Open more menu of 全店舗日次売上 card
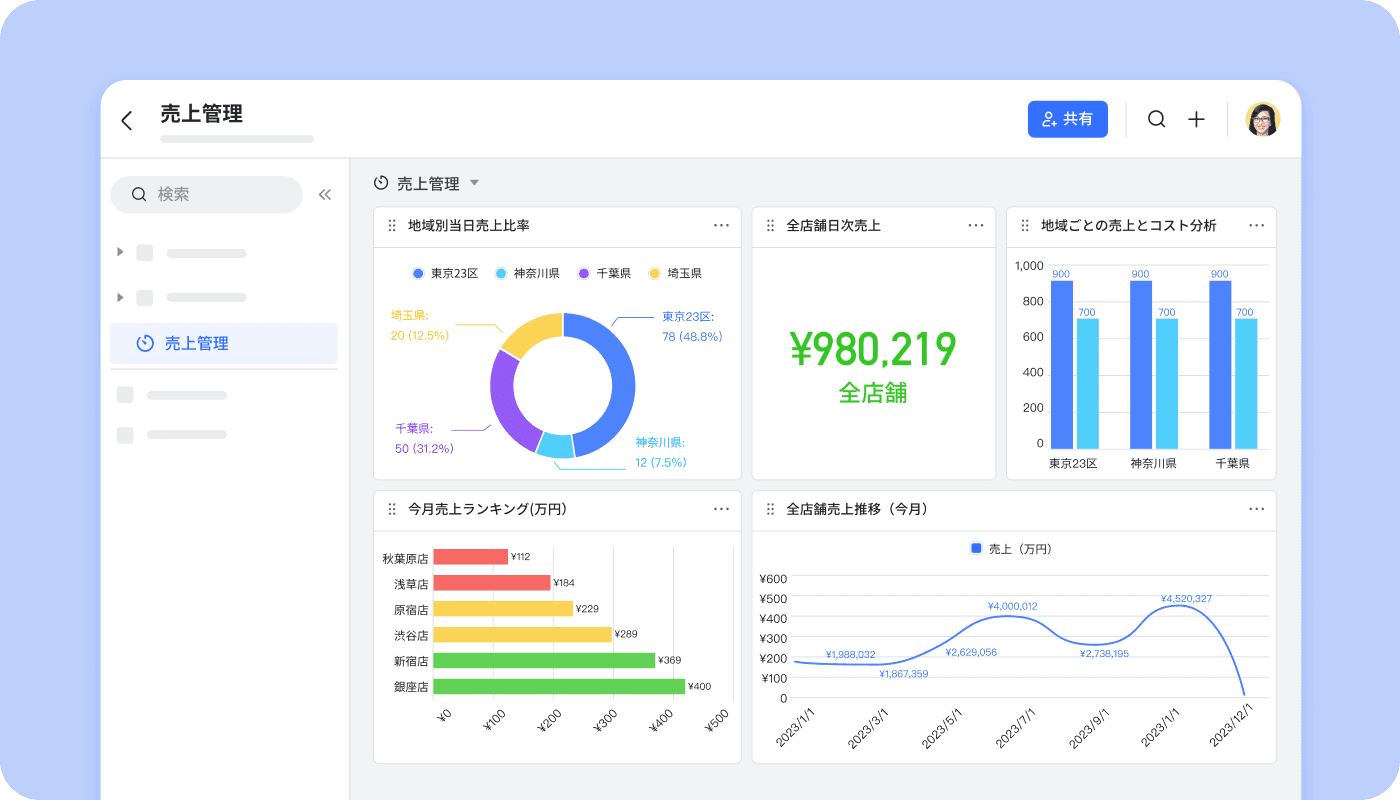The width and height of the screenshot is (1400, 800). (976, 225)
